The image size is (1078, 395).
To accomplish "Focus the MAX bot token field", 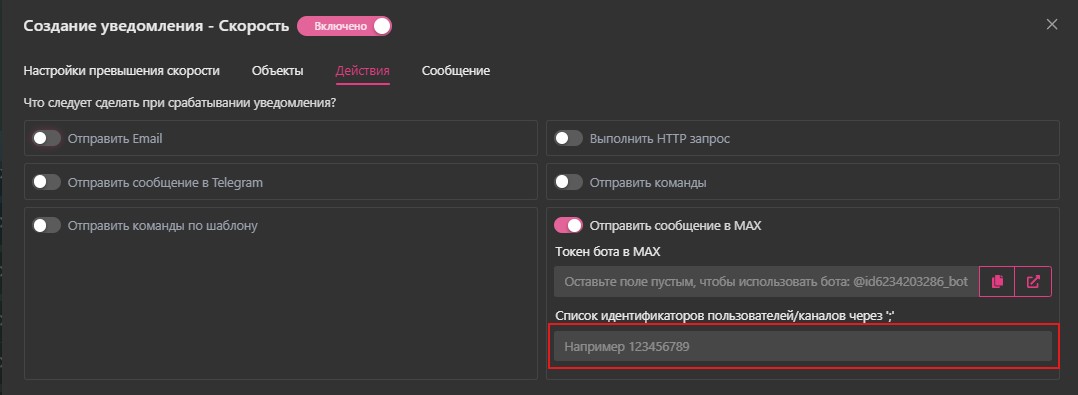I will tap(766, 282).
